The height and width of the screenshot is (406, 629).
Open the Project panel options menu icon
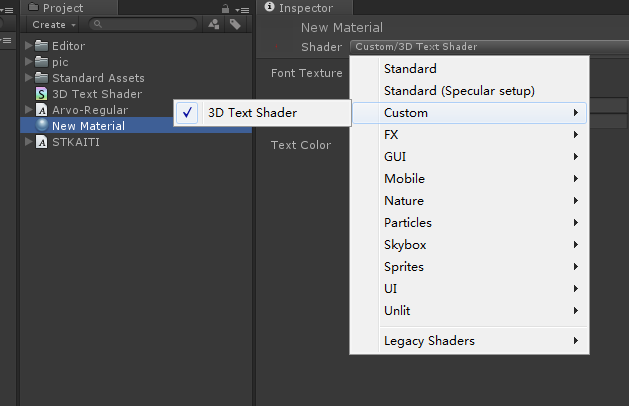pyautogui.click(x=242, y=10)
